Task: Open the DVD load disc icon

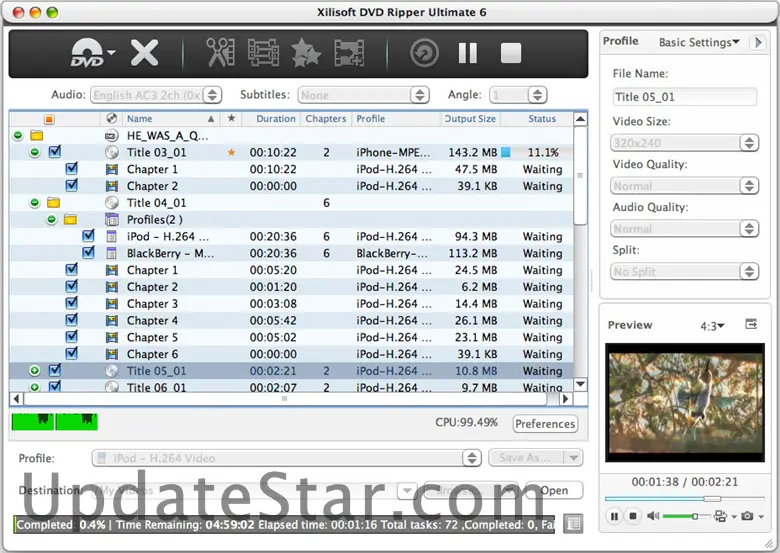Action: [x=87, y=53]
